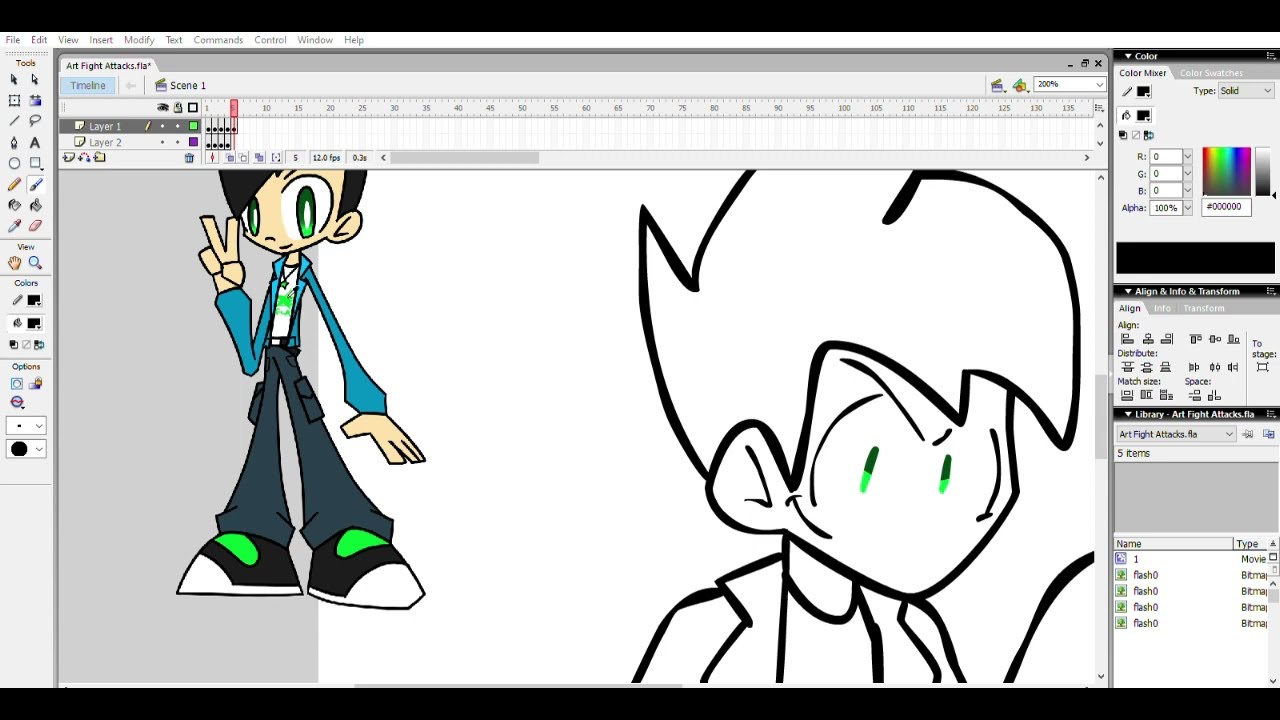
Task: Select the Pencil tool
Action: 14,184
